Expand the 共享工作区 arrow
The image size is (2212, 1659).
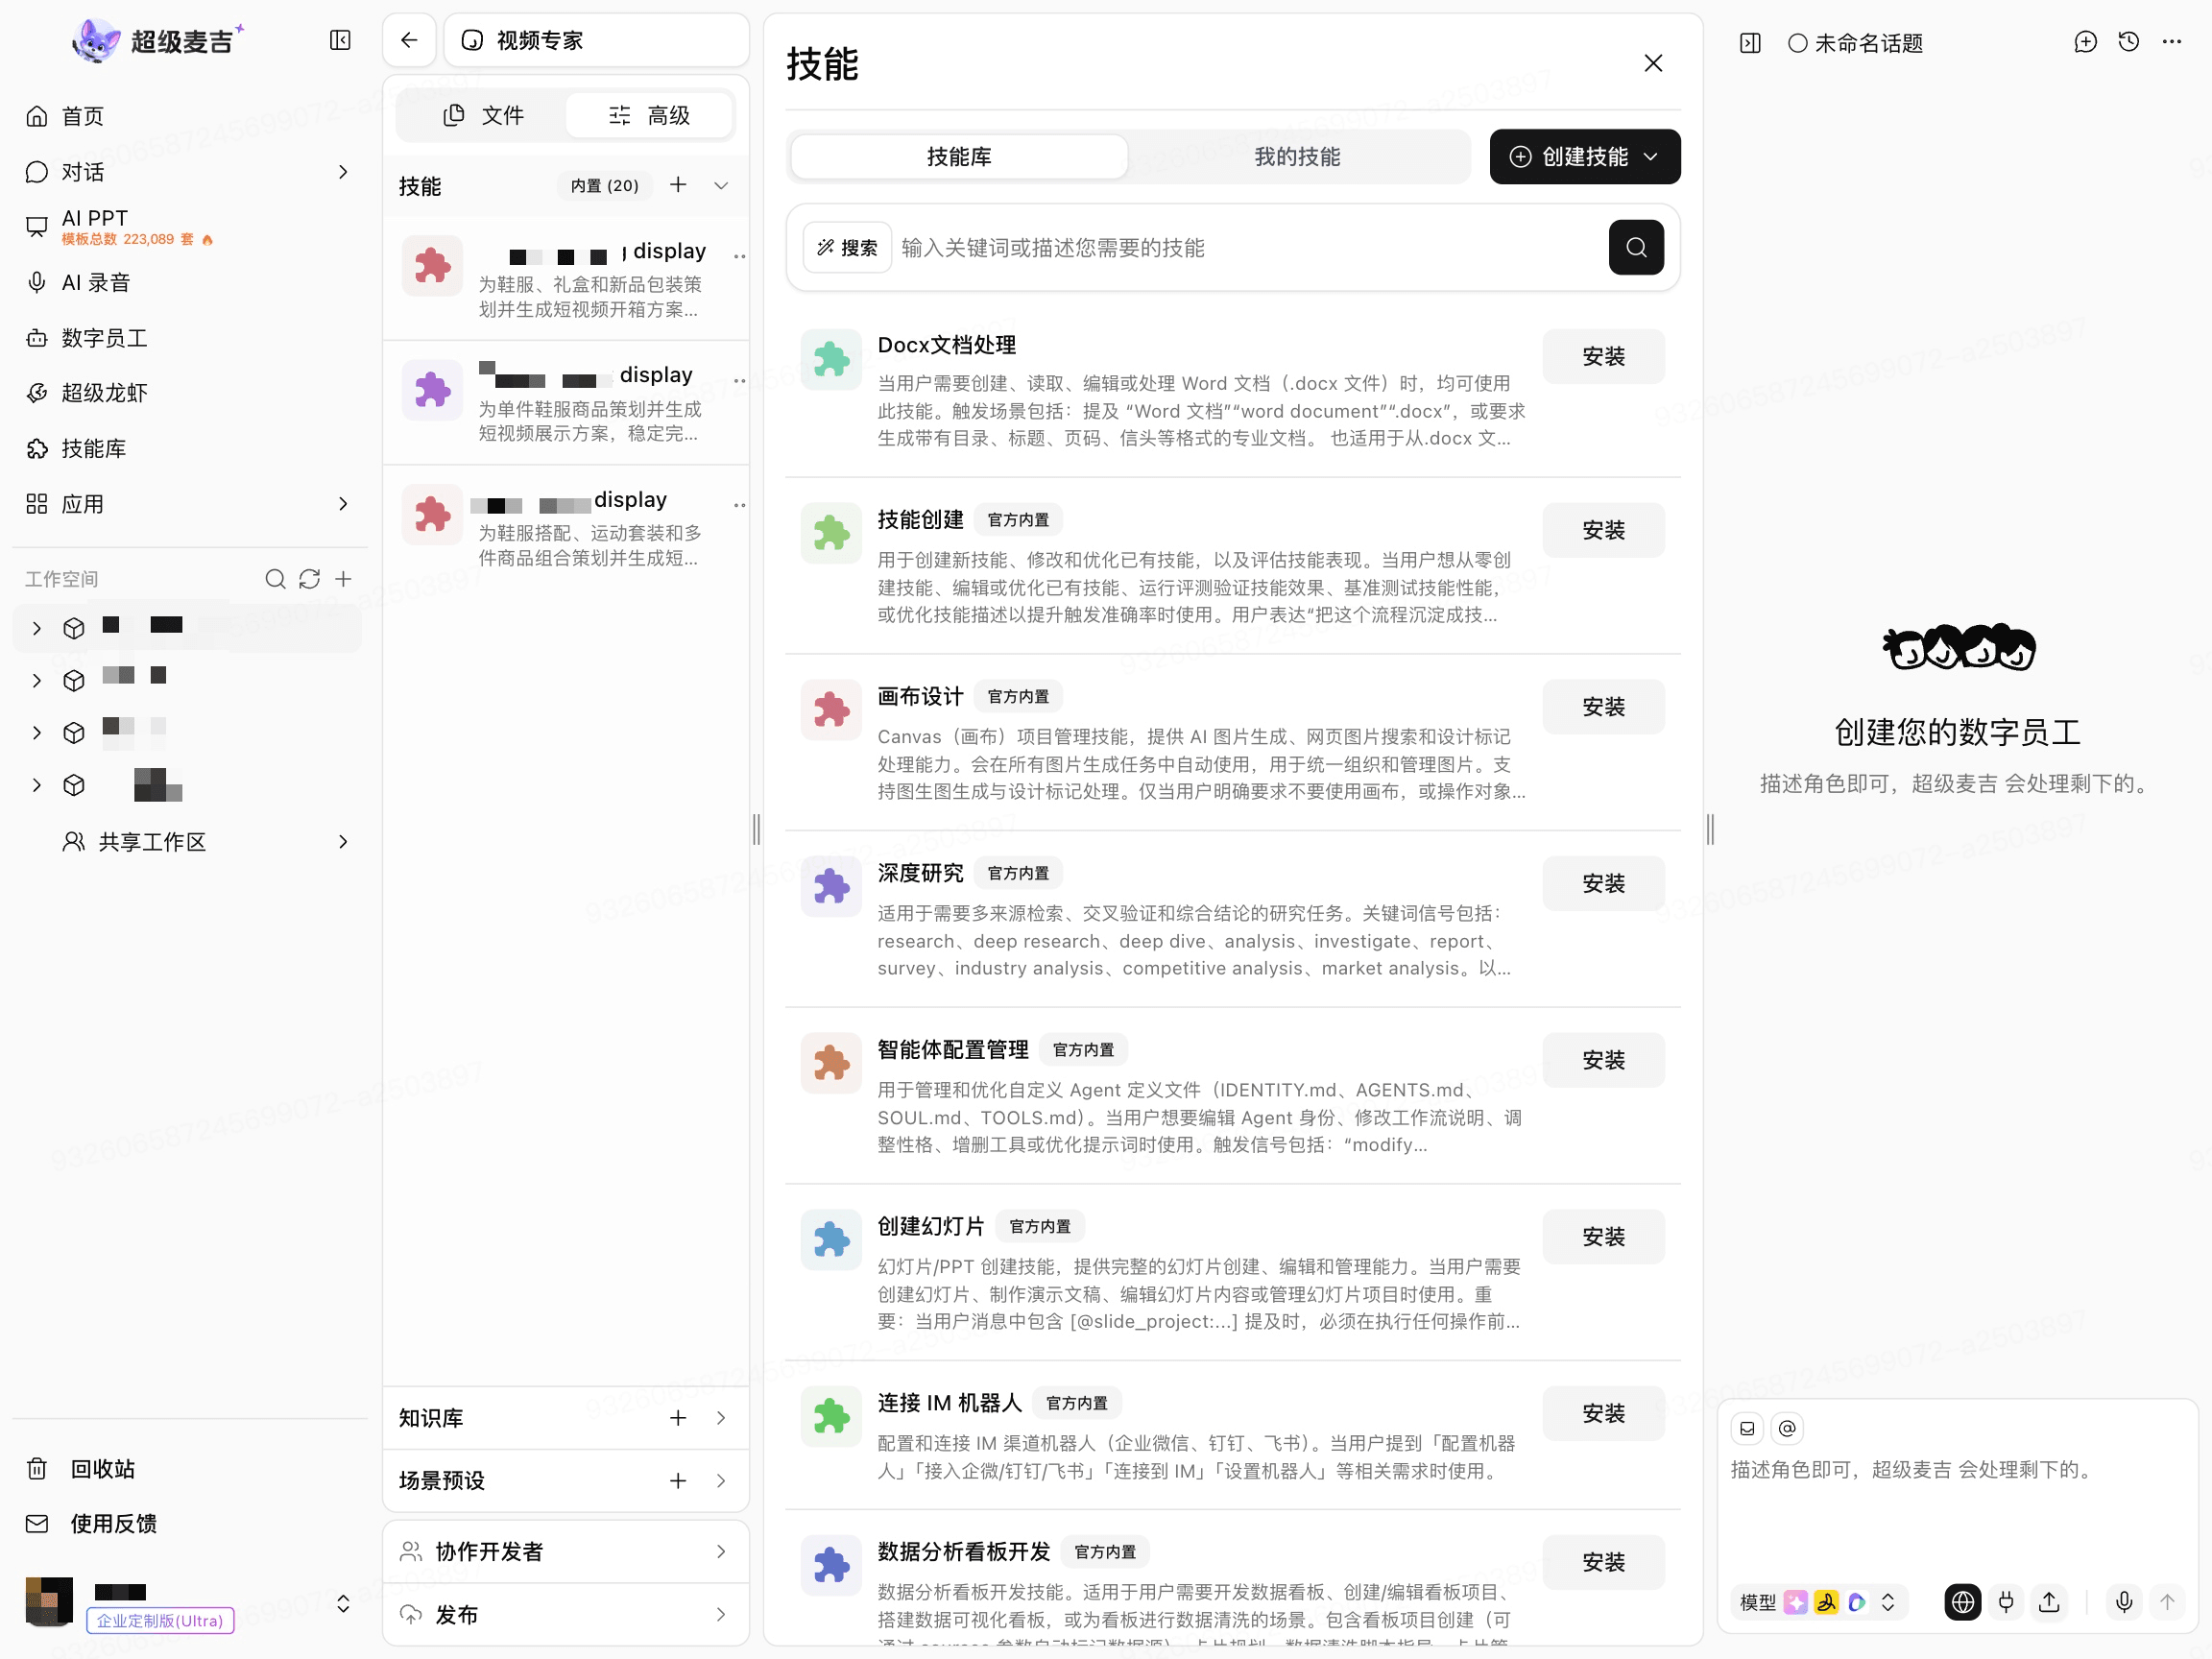click(343, 842)
